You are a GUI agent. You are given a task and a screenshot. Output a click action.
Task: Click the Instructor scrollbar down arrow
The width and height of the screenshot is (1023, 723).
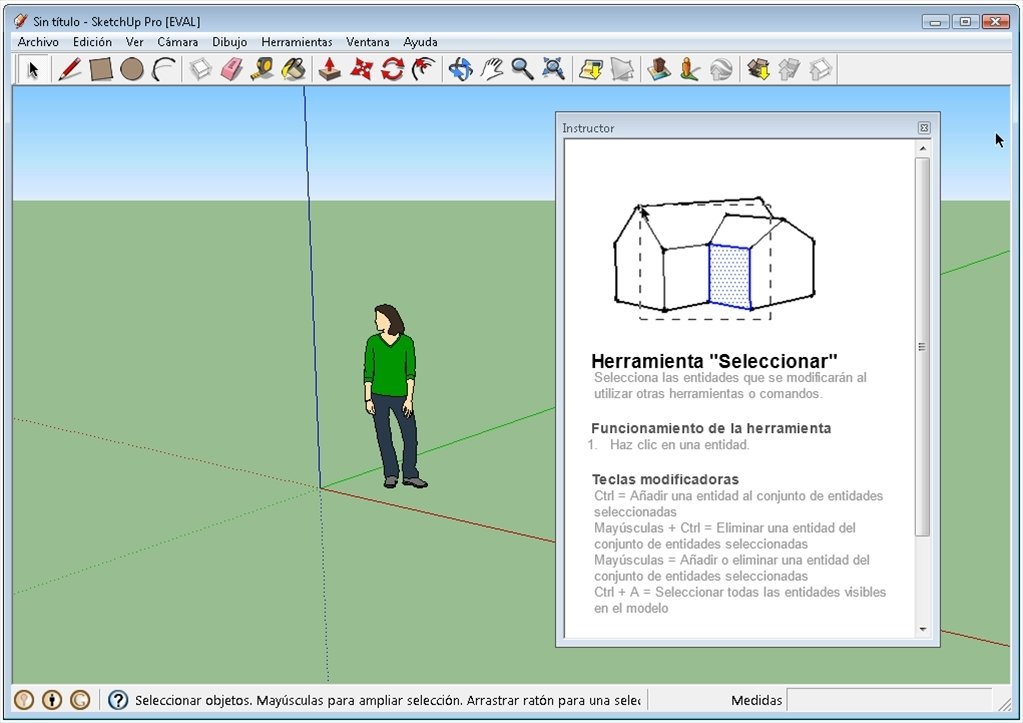coord(923,629)
